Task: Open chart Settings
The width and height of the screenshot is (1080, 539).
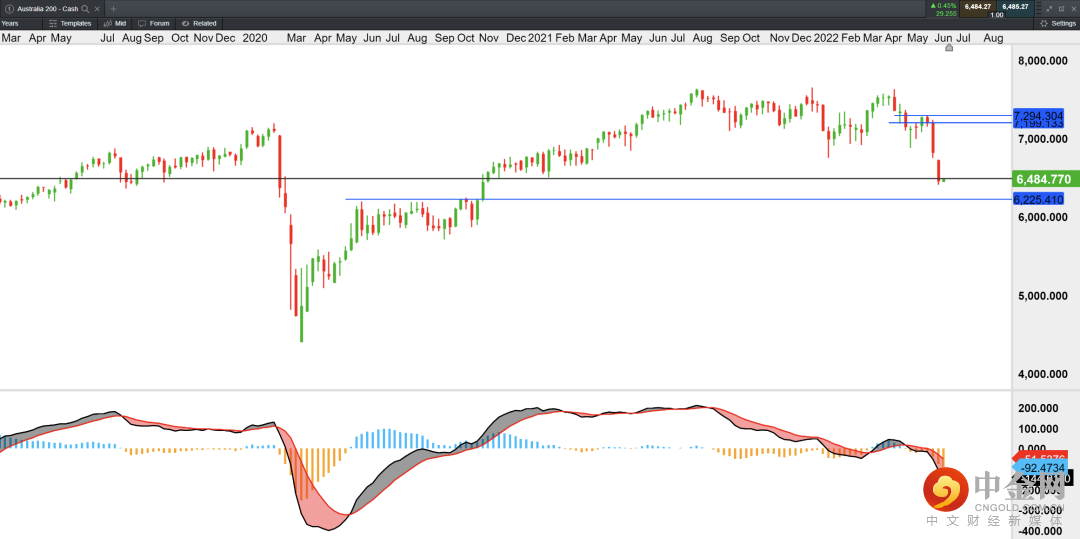Action: (x=1059, y=23)
